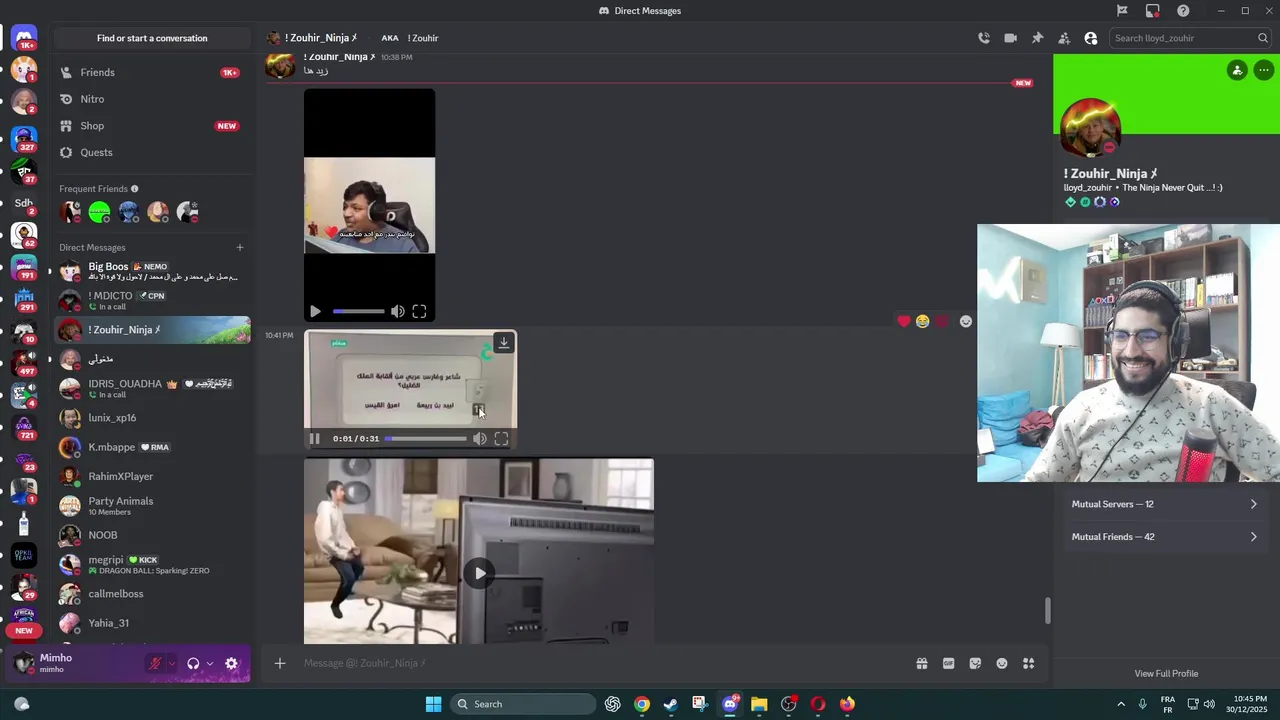1280x720 pixels.
Task: Add the laughing emoji reaction
Action: (x=923, y=321)
